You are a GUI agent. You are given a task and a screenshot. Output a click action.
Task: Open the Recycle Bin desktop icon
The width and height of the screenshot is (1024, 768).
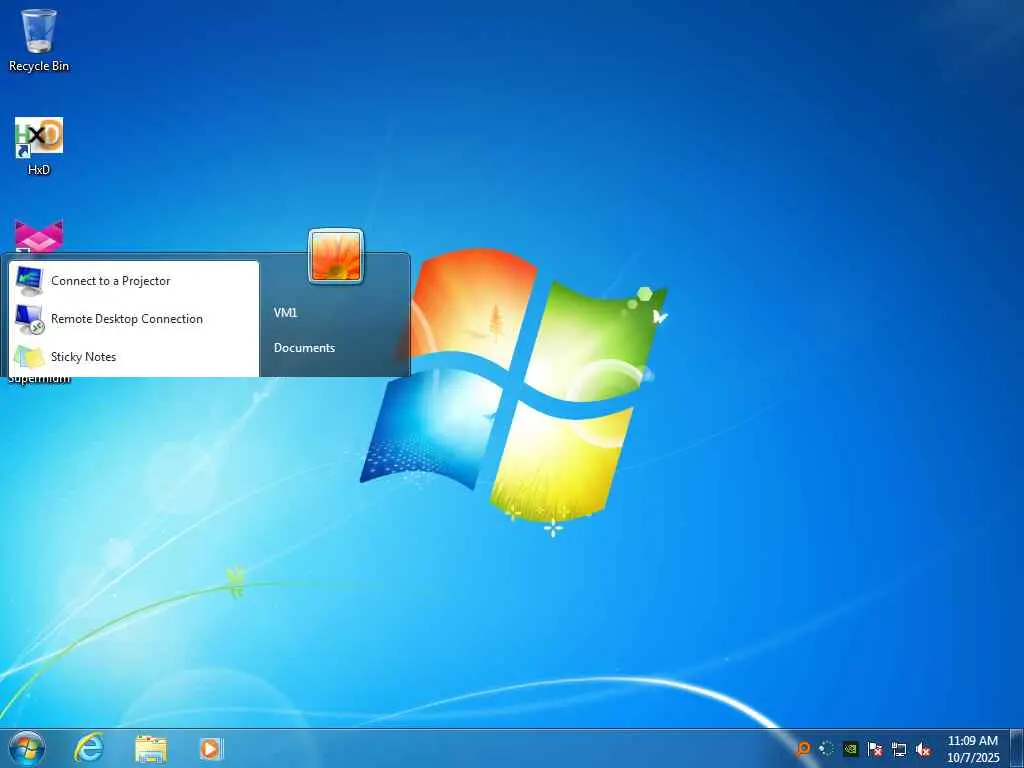39,39
